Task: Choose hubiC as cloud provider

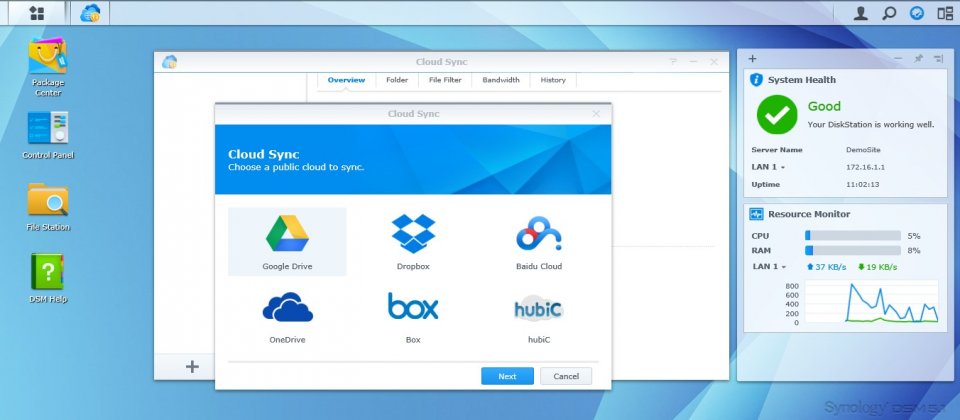Action: point(539,316)
